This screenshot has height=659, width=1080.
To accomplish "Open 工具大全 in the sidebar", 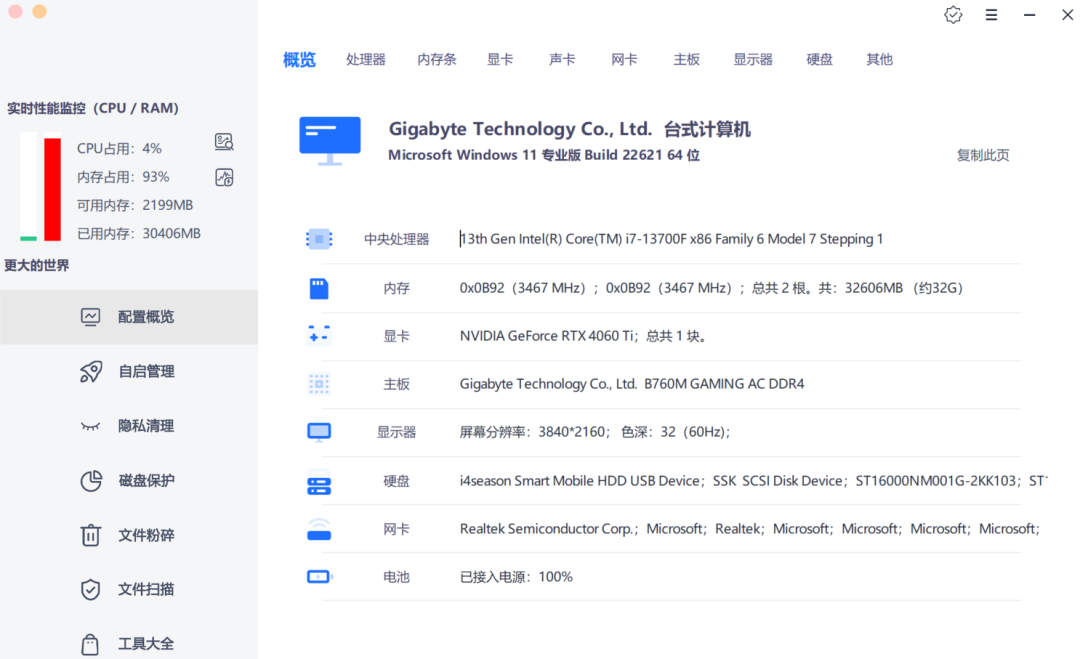I will tap(129, 644).
